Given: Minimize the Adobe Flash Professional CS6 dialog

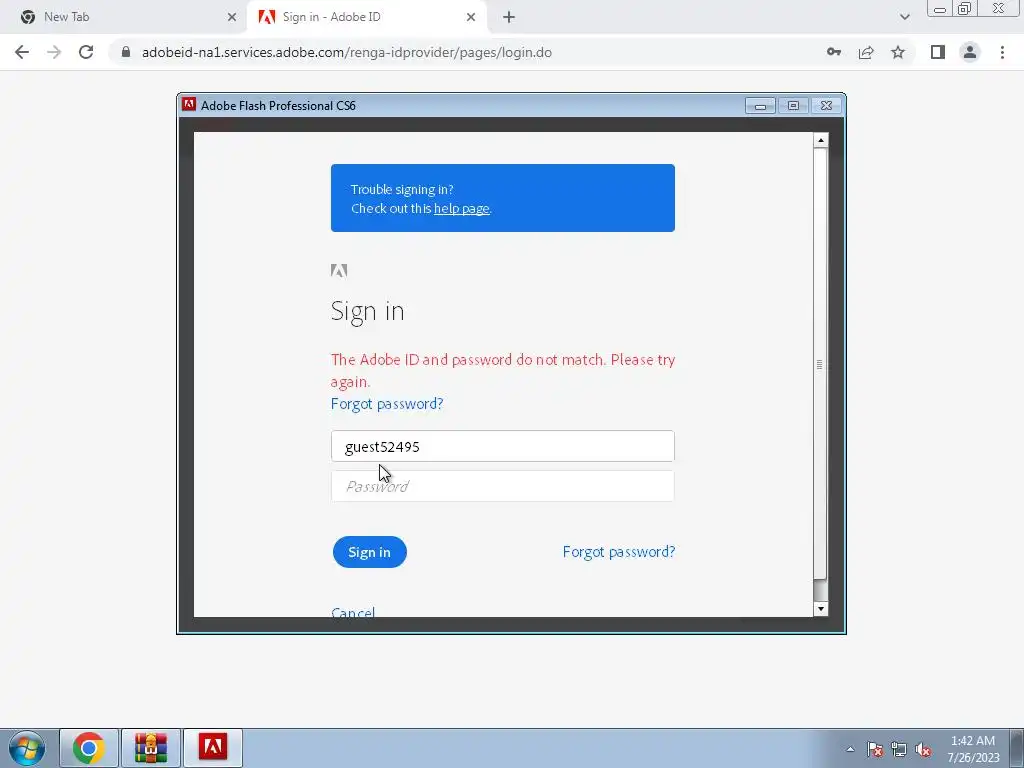Looking at the screenshot, I should pyautogui.click(x=760, y=106).
